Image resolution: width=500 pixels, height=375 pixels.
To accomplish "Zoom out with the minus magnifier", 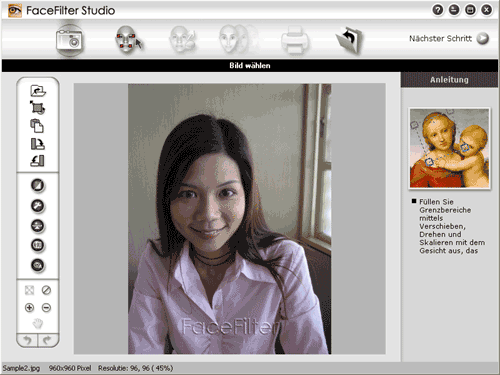I will point(46,307).
